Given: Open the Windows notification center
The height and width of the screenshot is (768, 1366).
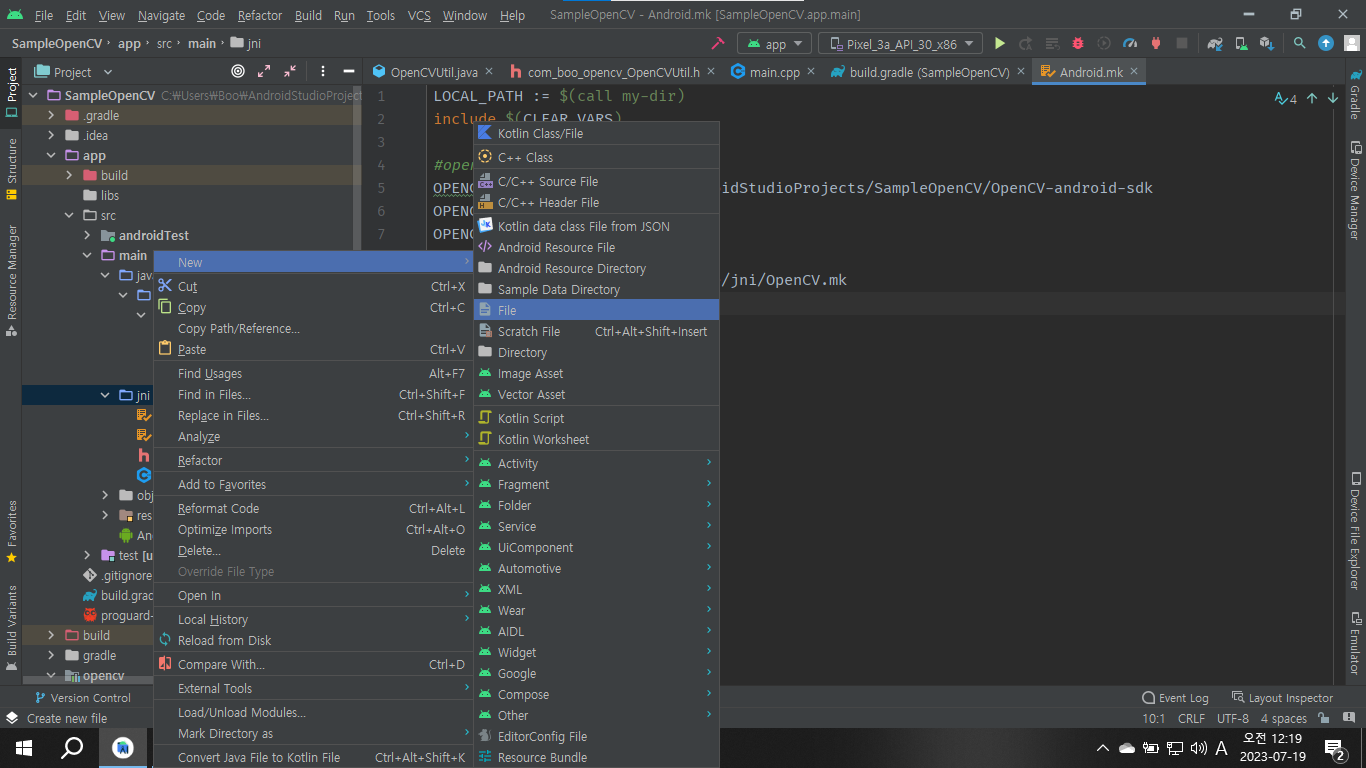Looking at the screenshot, I should click(x=1334, y=747).
